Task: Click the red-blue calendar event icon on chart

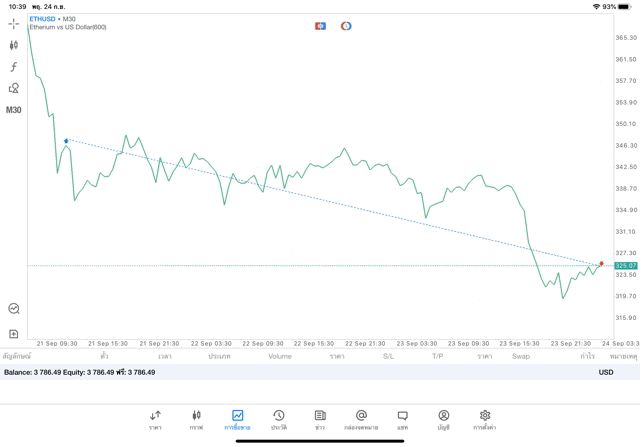Action: click(320, 26)
